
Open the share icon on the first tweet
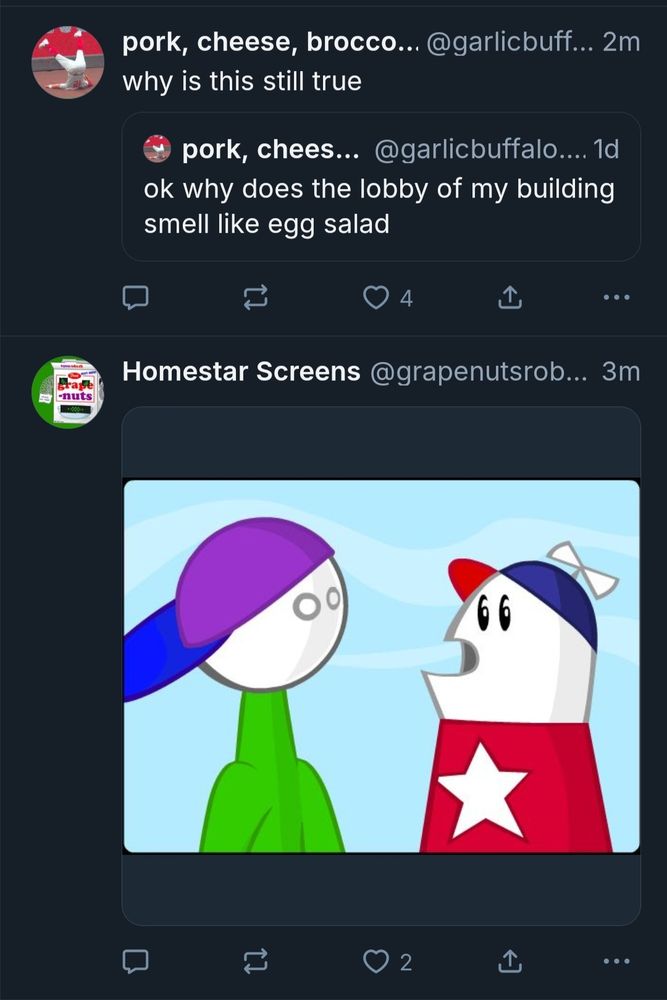coord(510,297)
